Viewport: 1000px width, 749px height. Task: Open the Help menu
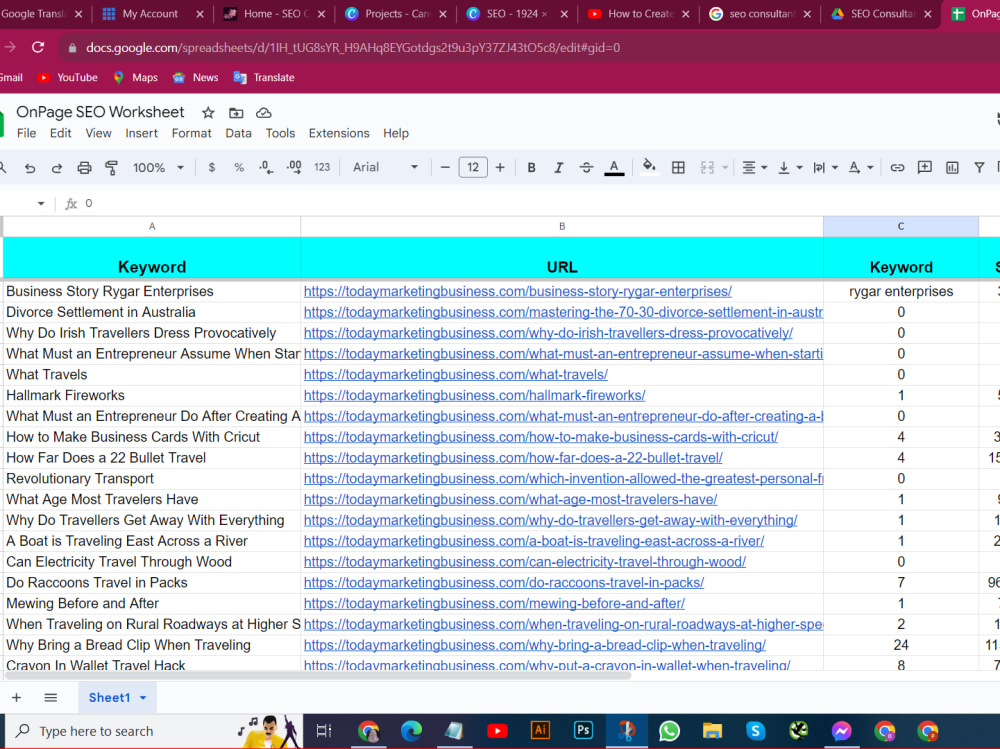pyautogui.click(x=395, y=133)
